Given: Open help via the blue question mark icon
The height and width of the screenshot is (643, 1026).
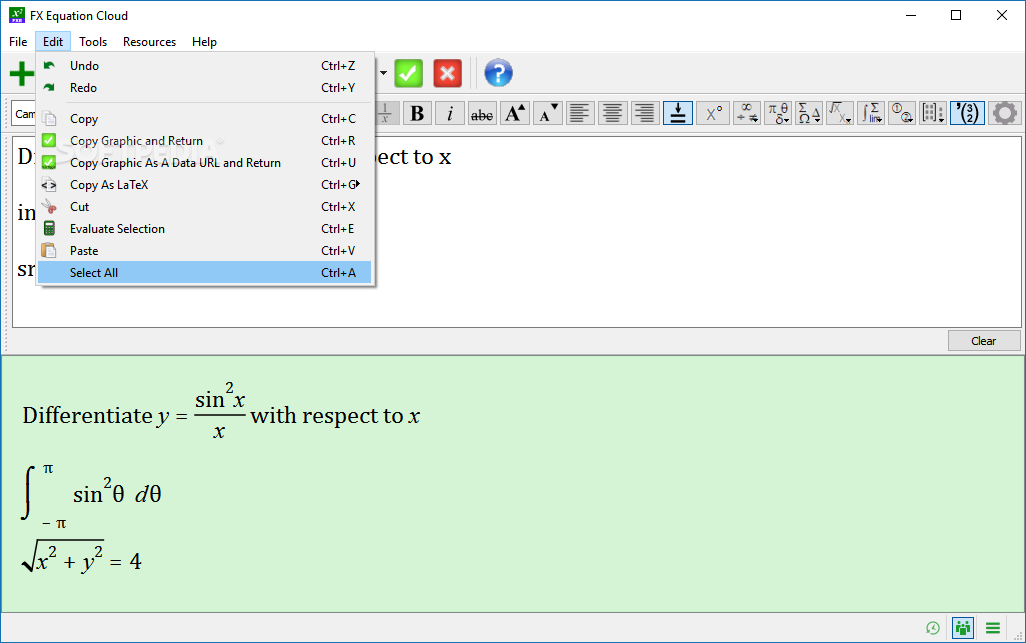Looking at the screenshot, I should pos(498,73).
